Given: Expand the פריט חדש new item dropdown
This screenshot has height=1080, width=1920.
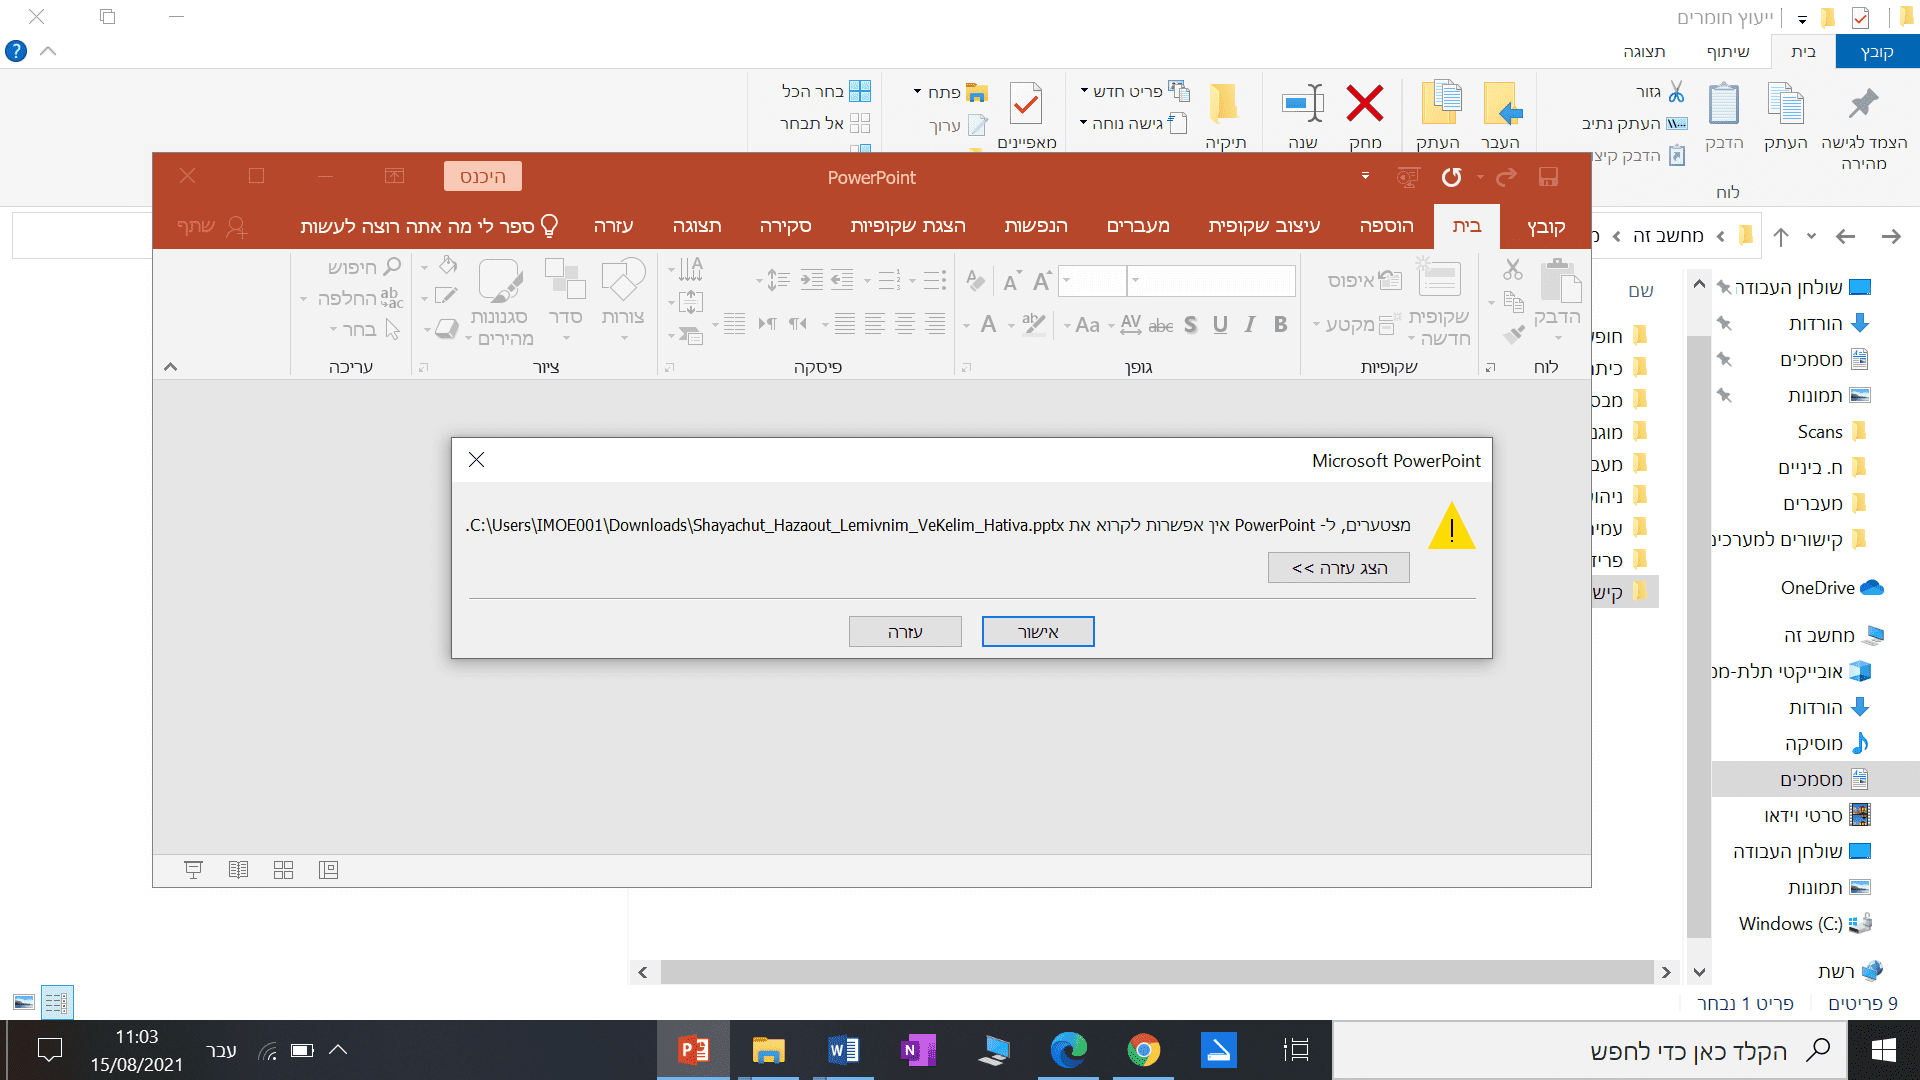Looking at the screenshot, I should coord(1084,91).
